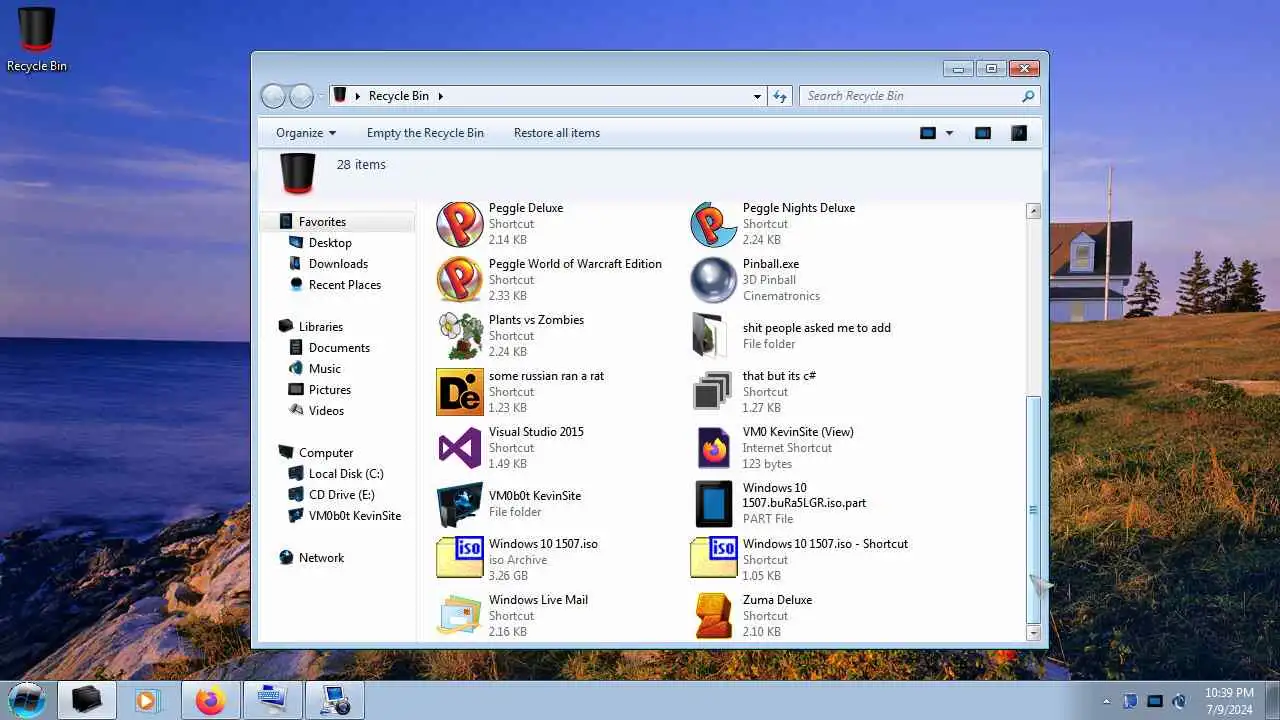Viewport: 1280px width, 720px height.
Task: Open Downloads in Favorites
Action: pos(328,264)
